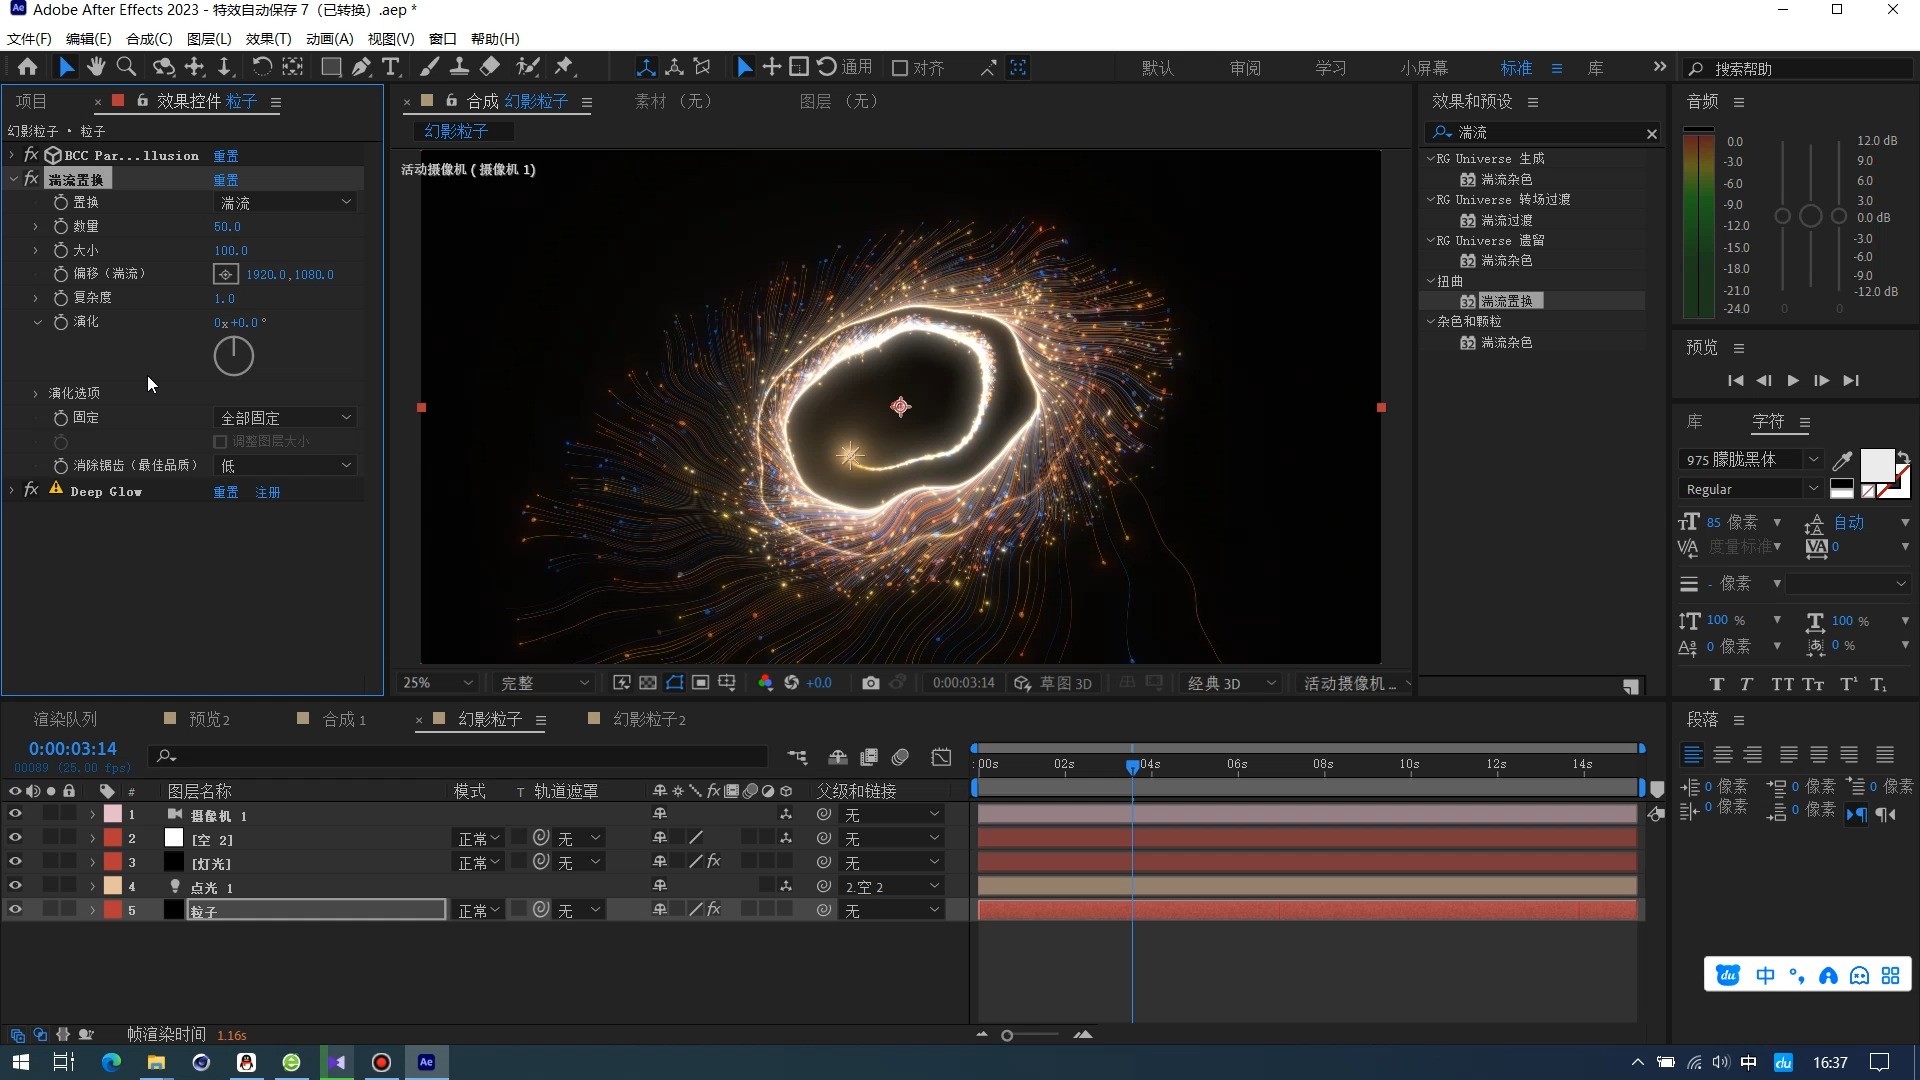Select the Rectangle shape tool

(x=331, y=67)
